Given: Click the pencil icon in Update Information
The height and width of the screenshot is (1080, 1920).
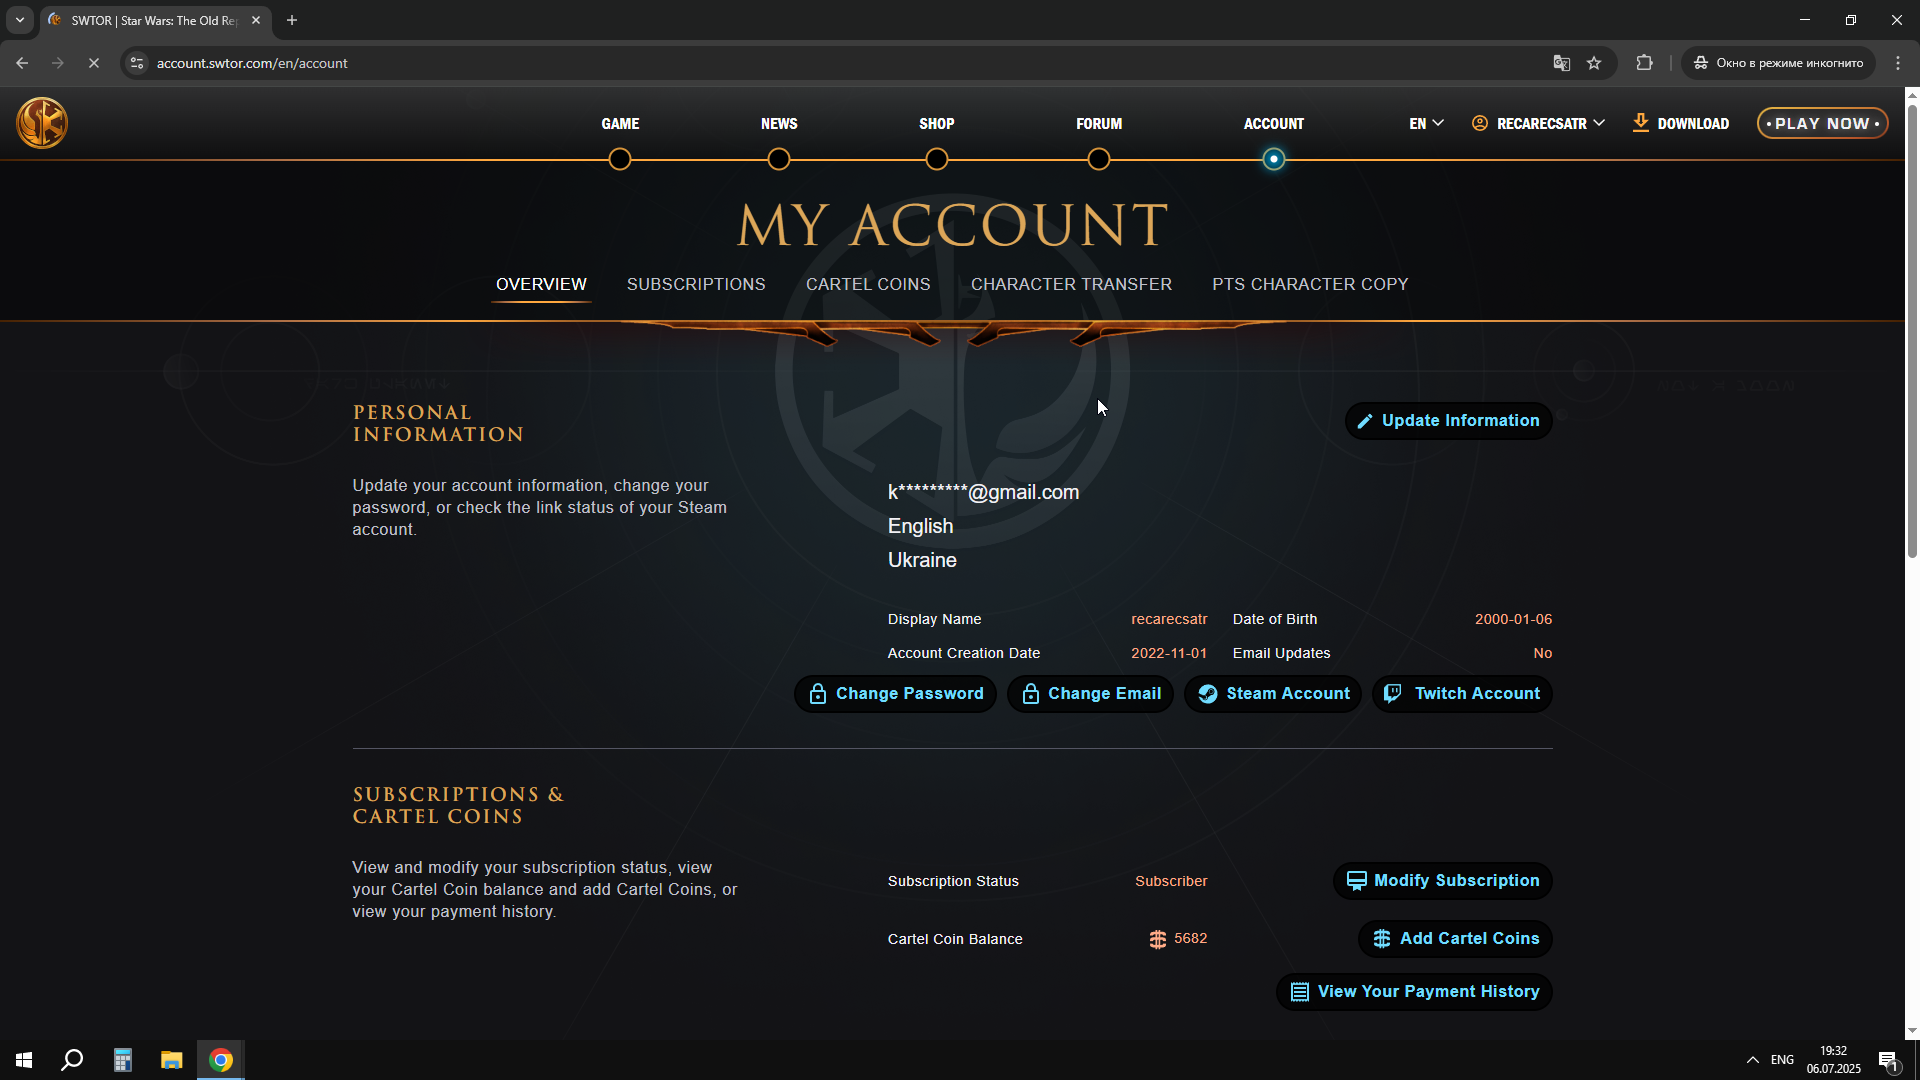Looking at the screenshot, I should [1364, 421].
